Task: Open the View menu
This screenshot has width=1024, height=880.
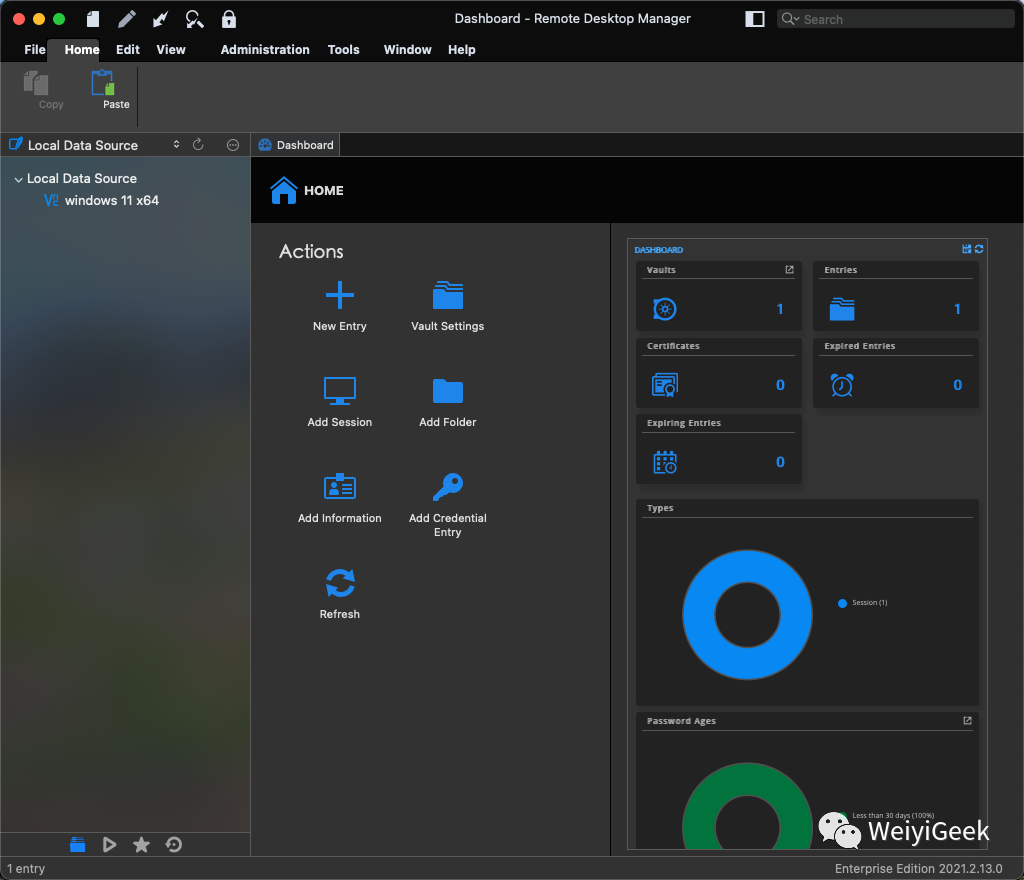Action: pos(170,50)
